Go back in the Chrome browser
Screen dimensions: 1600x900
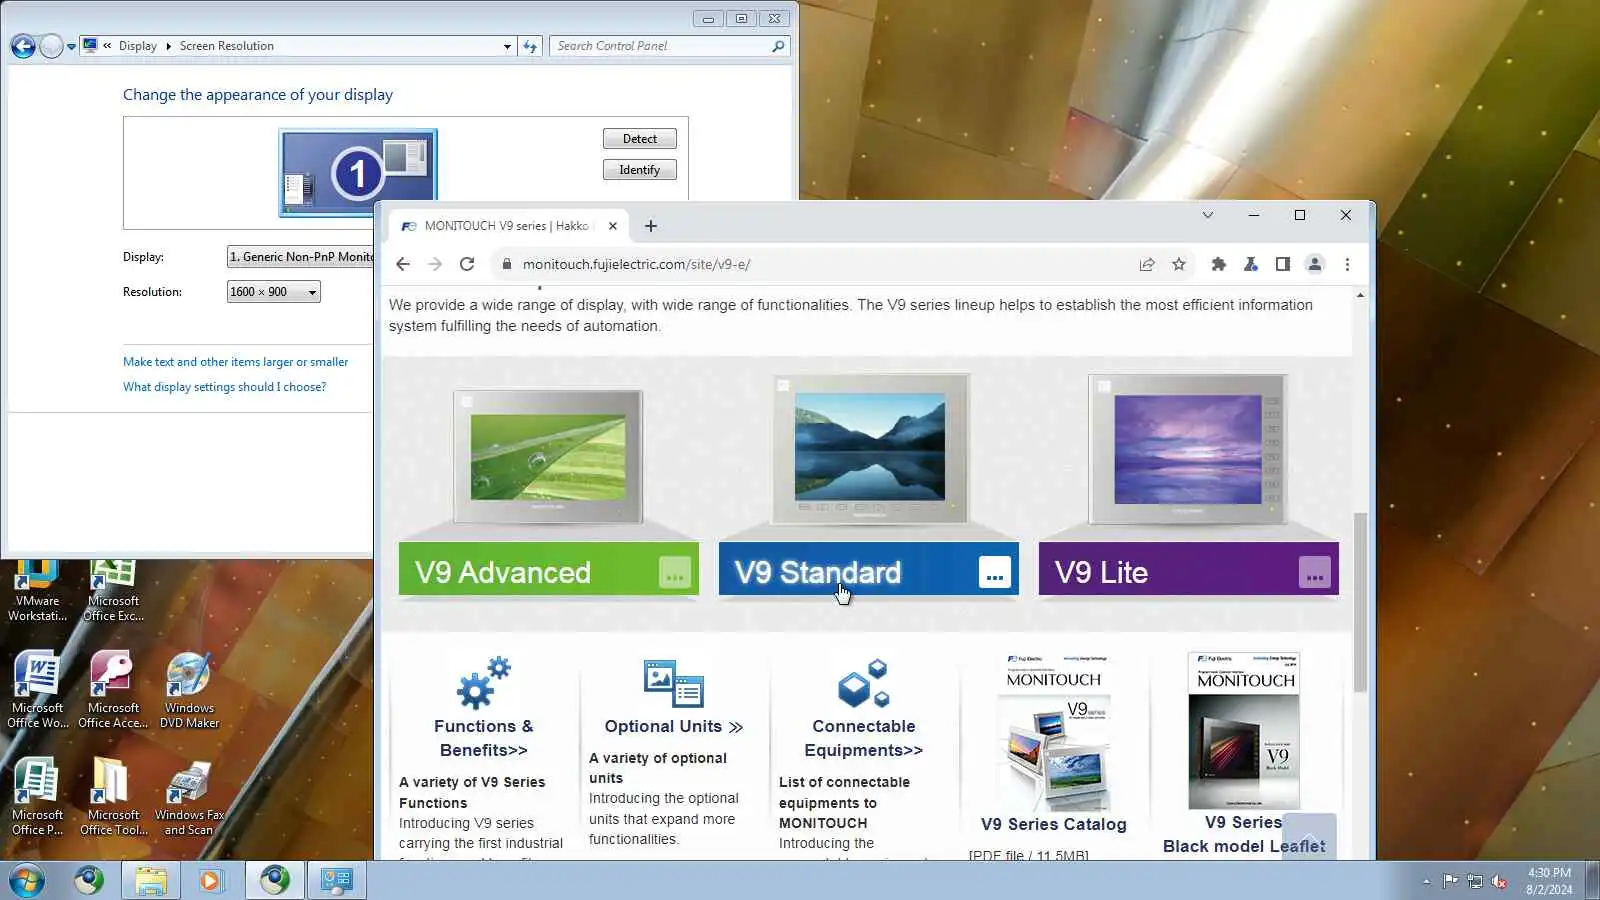403,264
